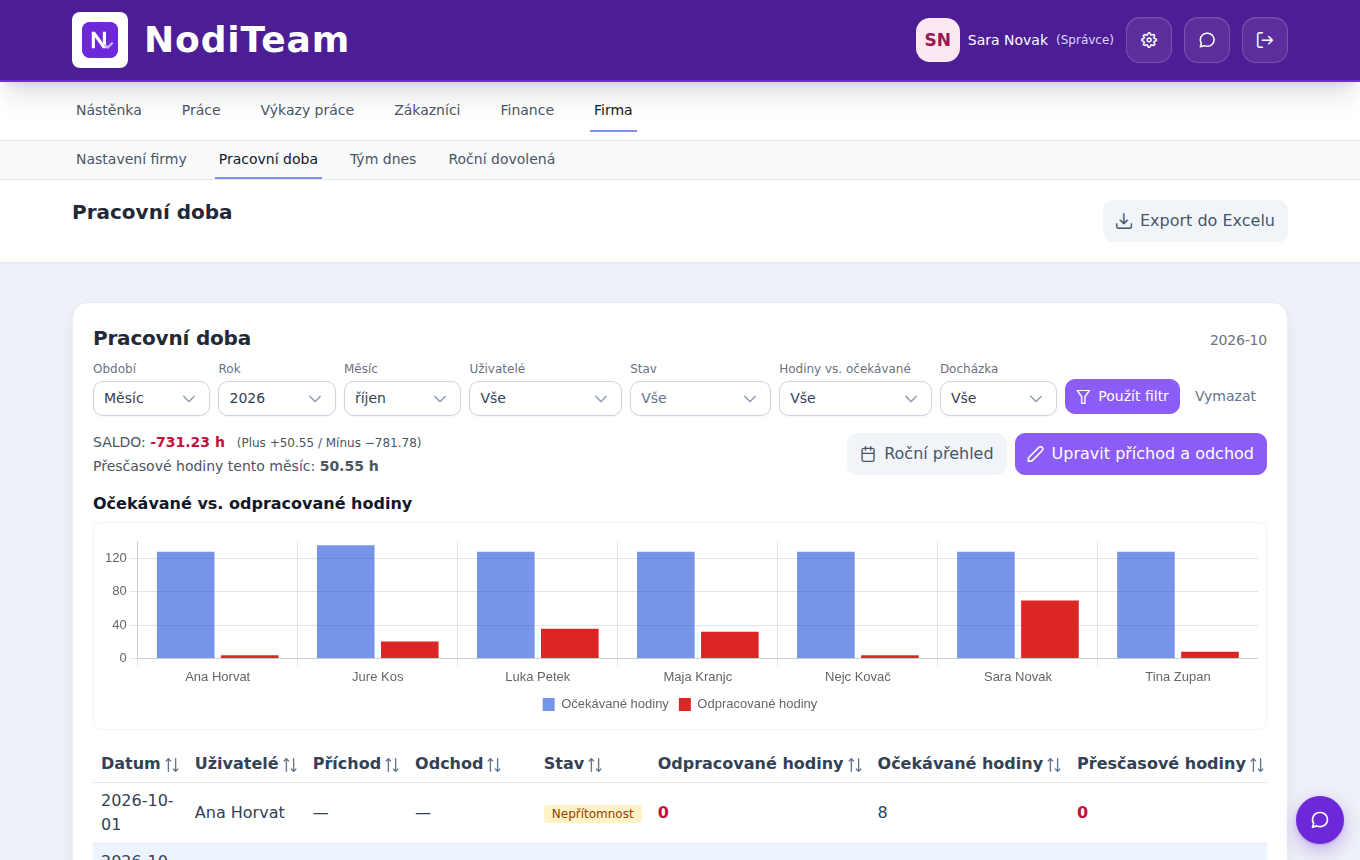The height and width of the screenshot is (860, 1360).
Task: Click Sara Novak's red worked-hours bar
Action: point(1050,629)
